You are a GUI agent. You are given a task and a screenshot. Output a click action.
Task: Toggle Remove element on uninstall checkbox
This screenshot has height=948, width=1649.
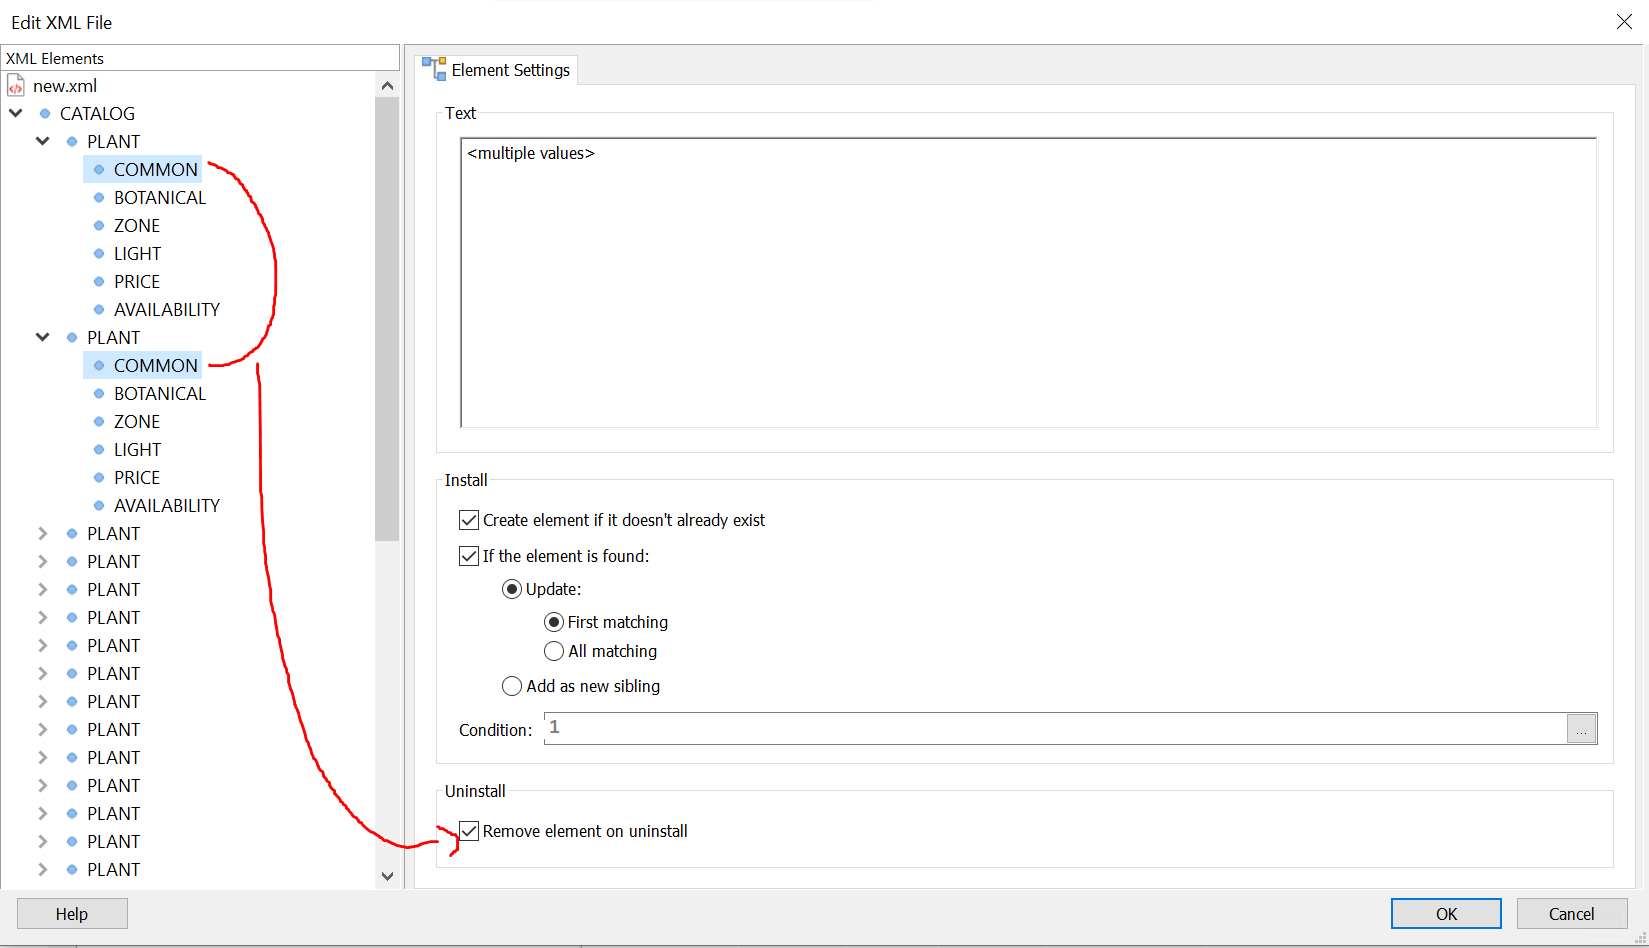click(469, 831)
